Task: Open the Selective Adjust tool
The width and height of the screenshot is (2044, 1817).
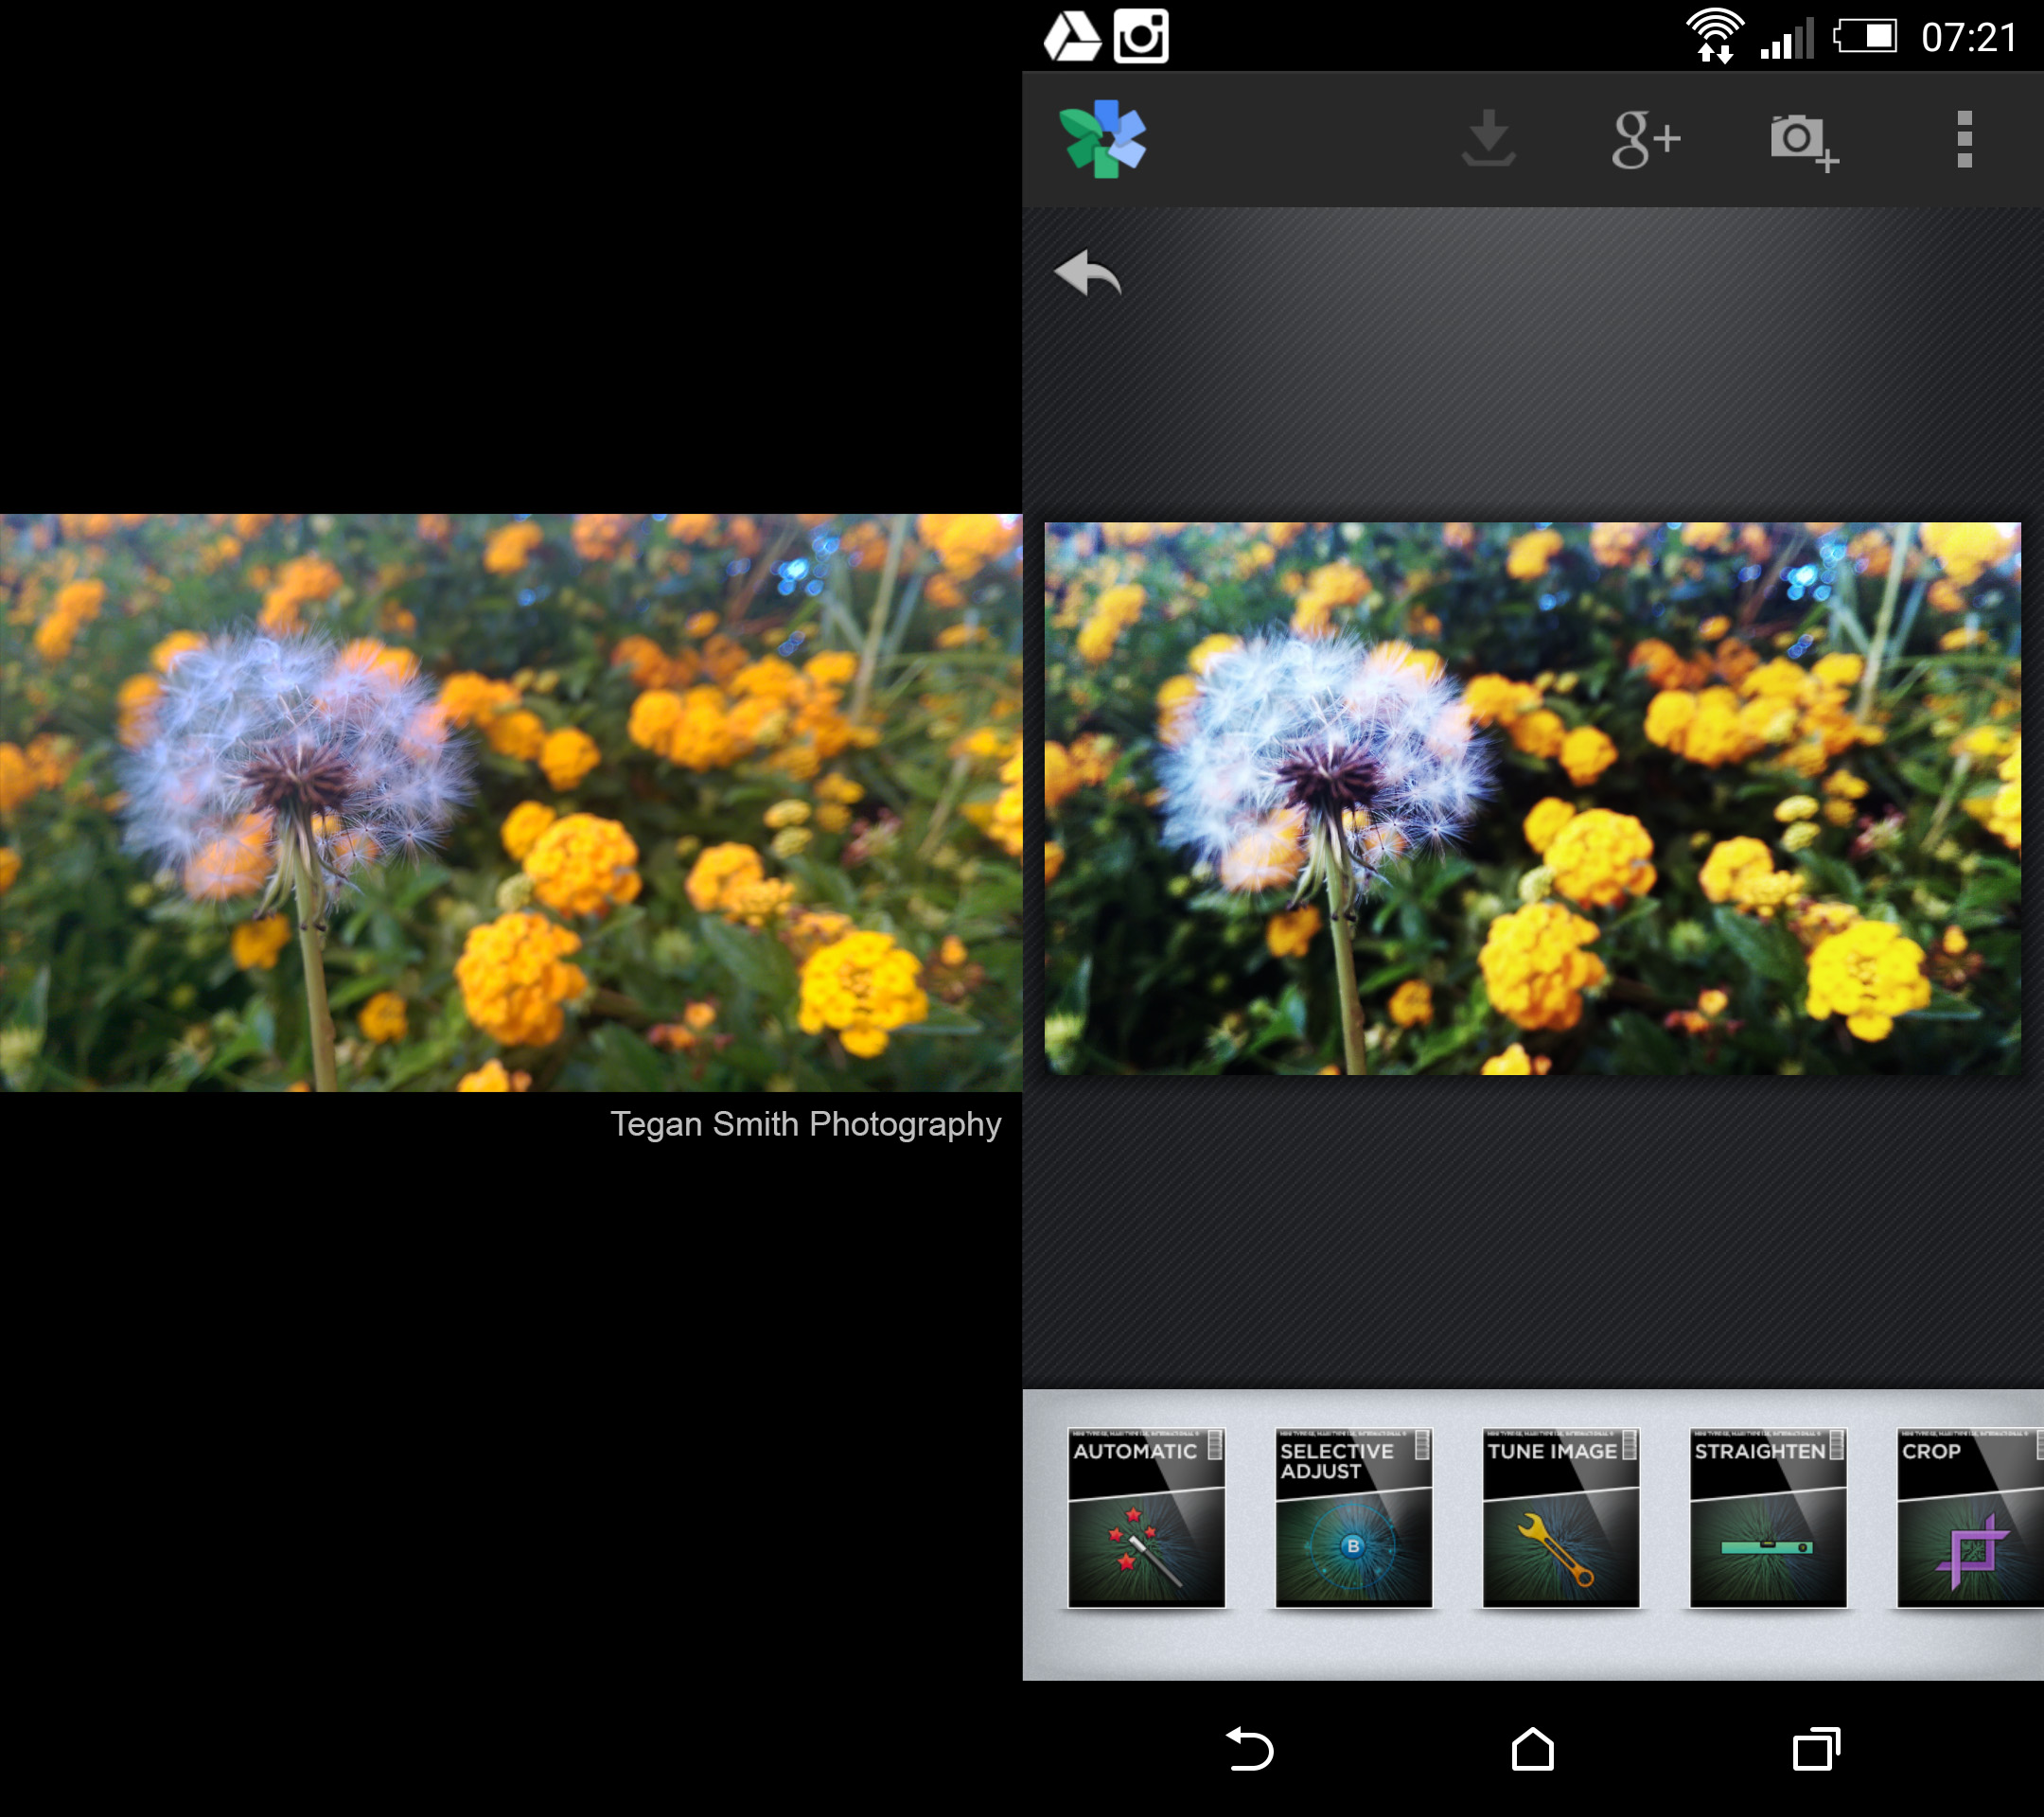Action: click(1353, 1517)
